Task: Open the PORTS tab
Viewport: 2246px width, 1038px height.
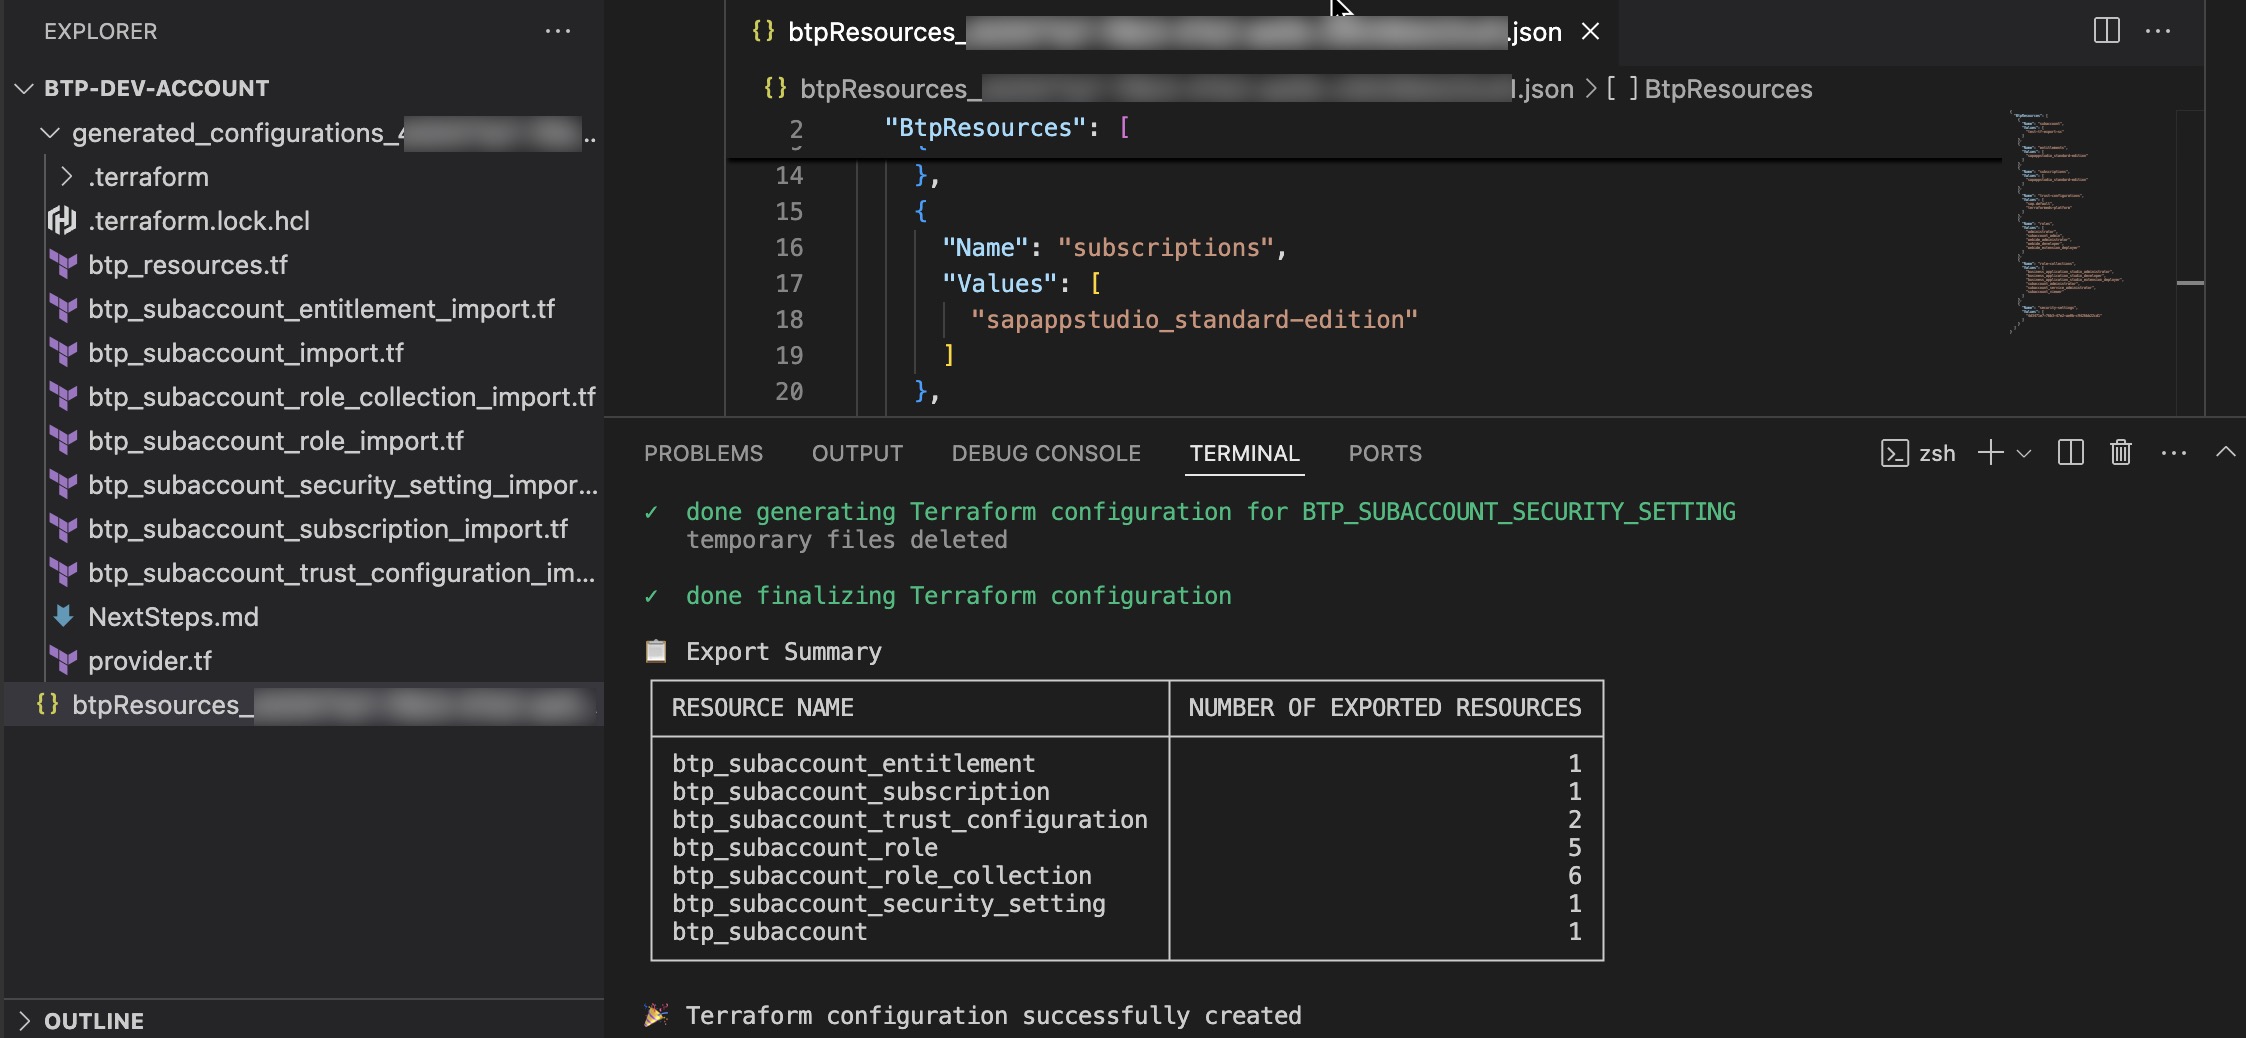Action: [1385, 453]
